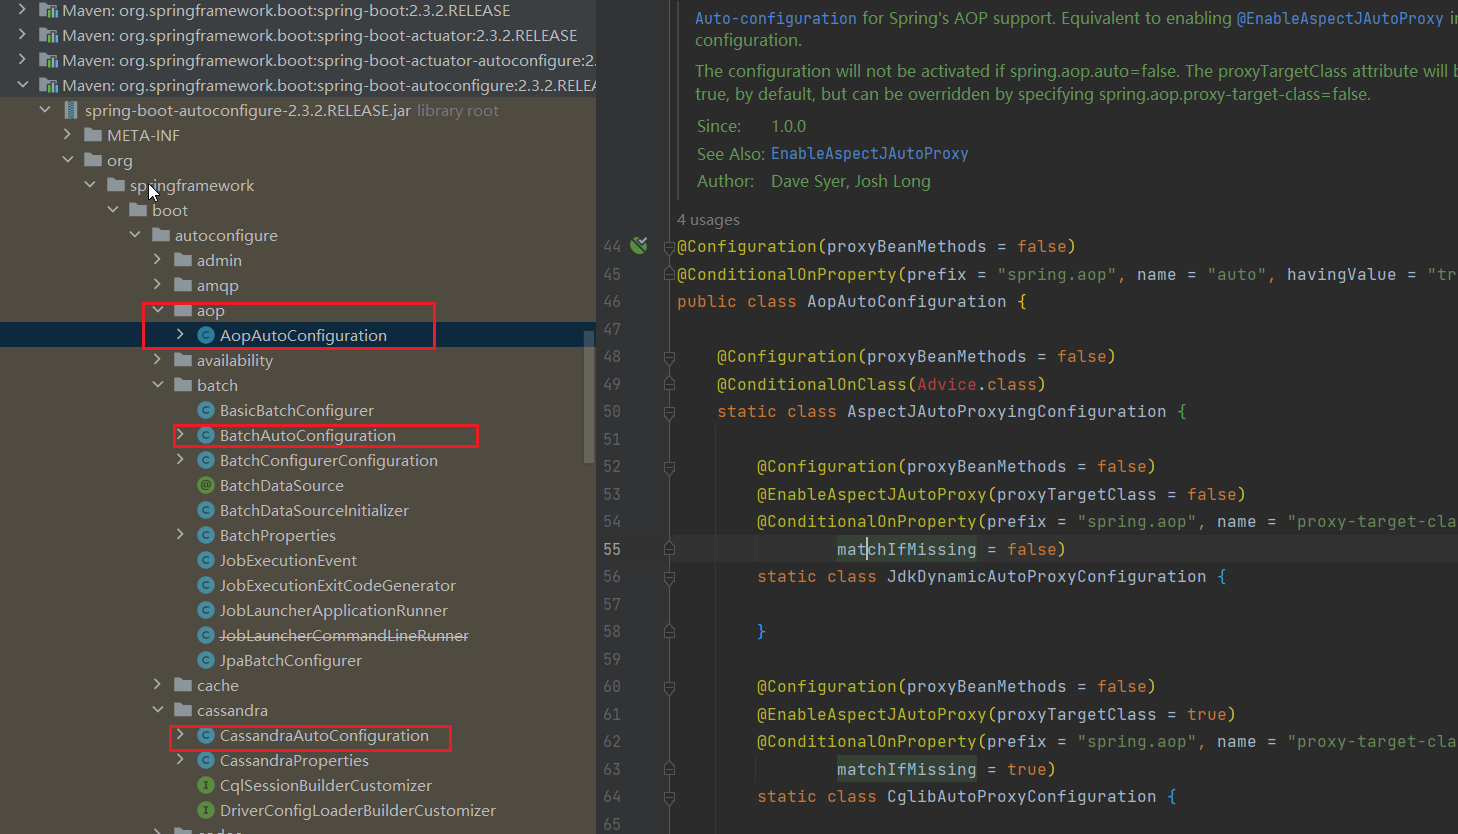
Task: Expand the amqp package
Action: (x=157, y=285)
